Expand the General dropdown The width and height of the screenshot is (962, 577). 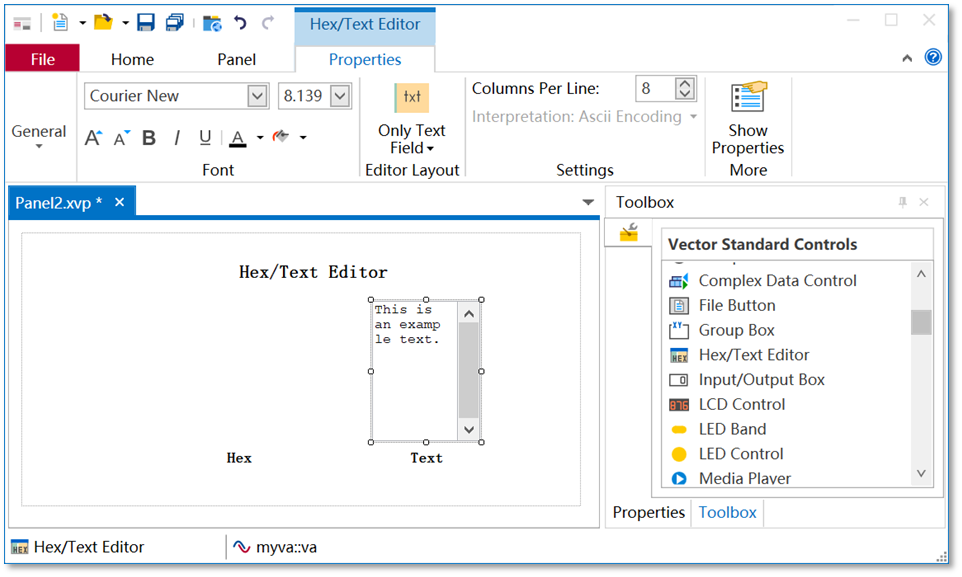coord(39,136)
